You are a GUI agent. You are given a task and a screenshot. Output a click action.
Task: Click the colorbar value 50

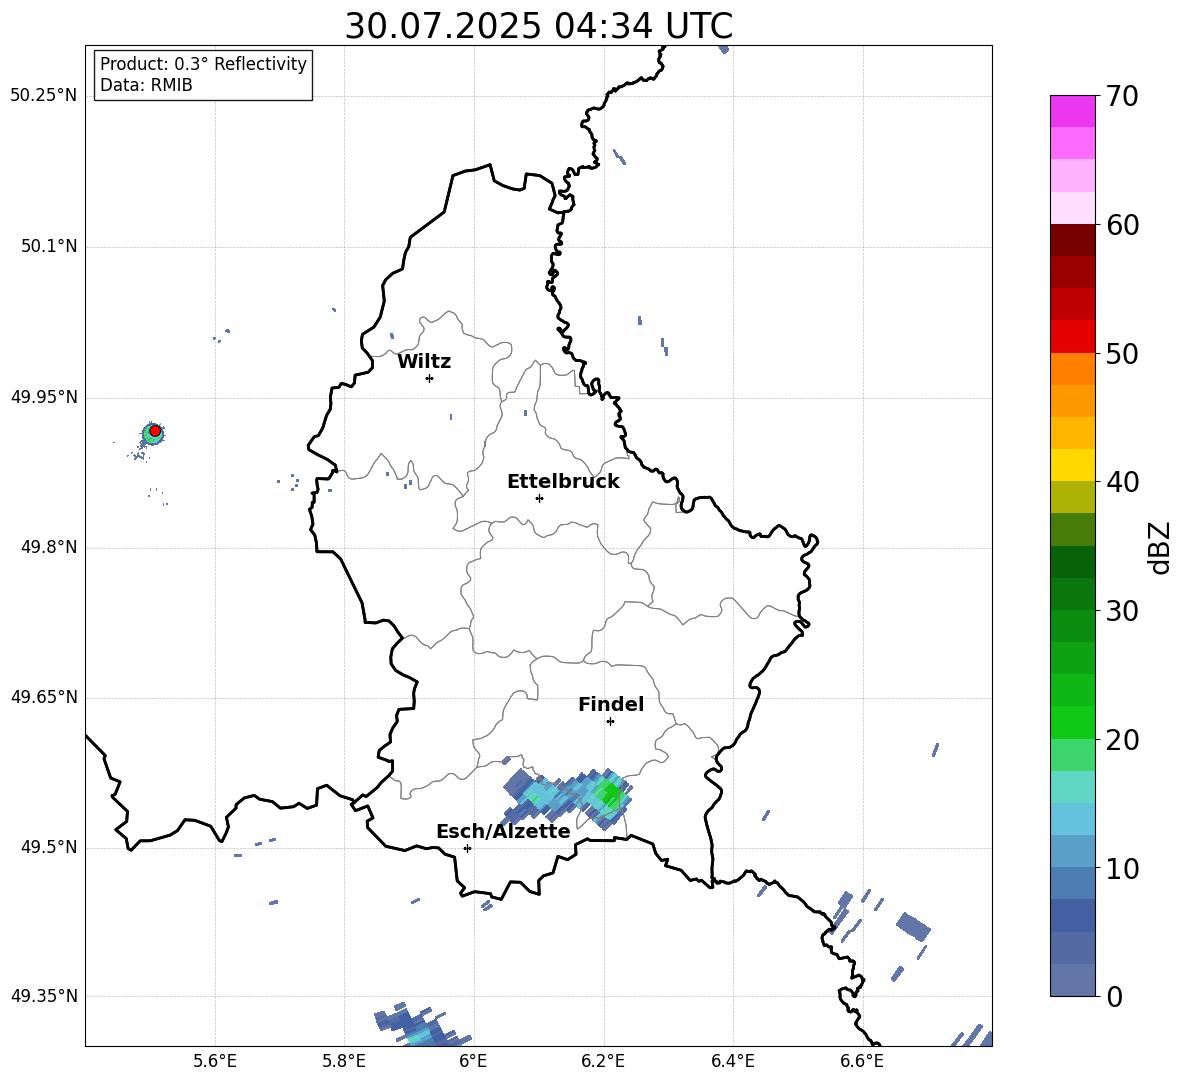click(1123, 353)
